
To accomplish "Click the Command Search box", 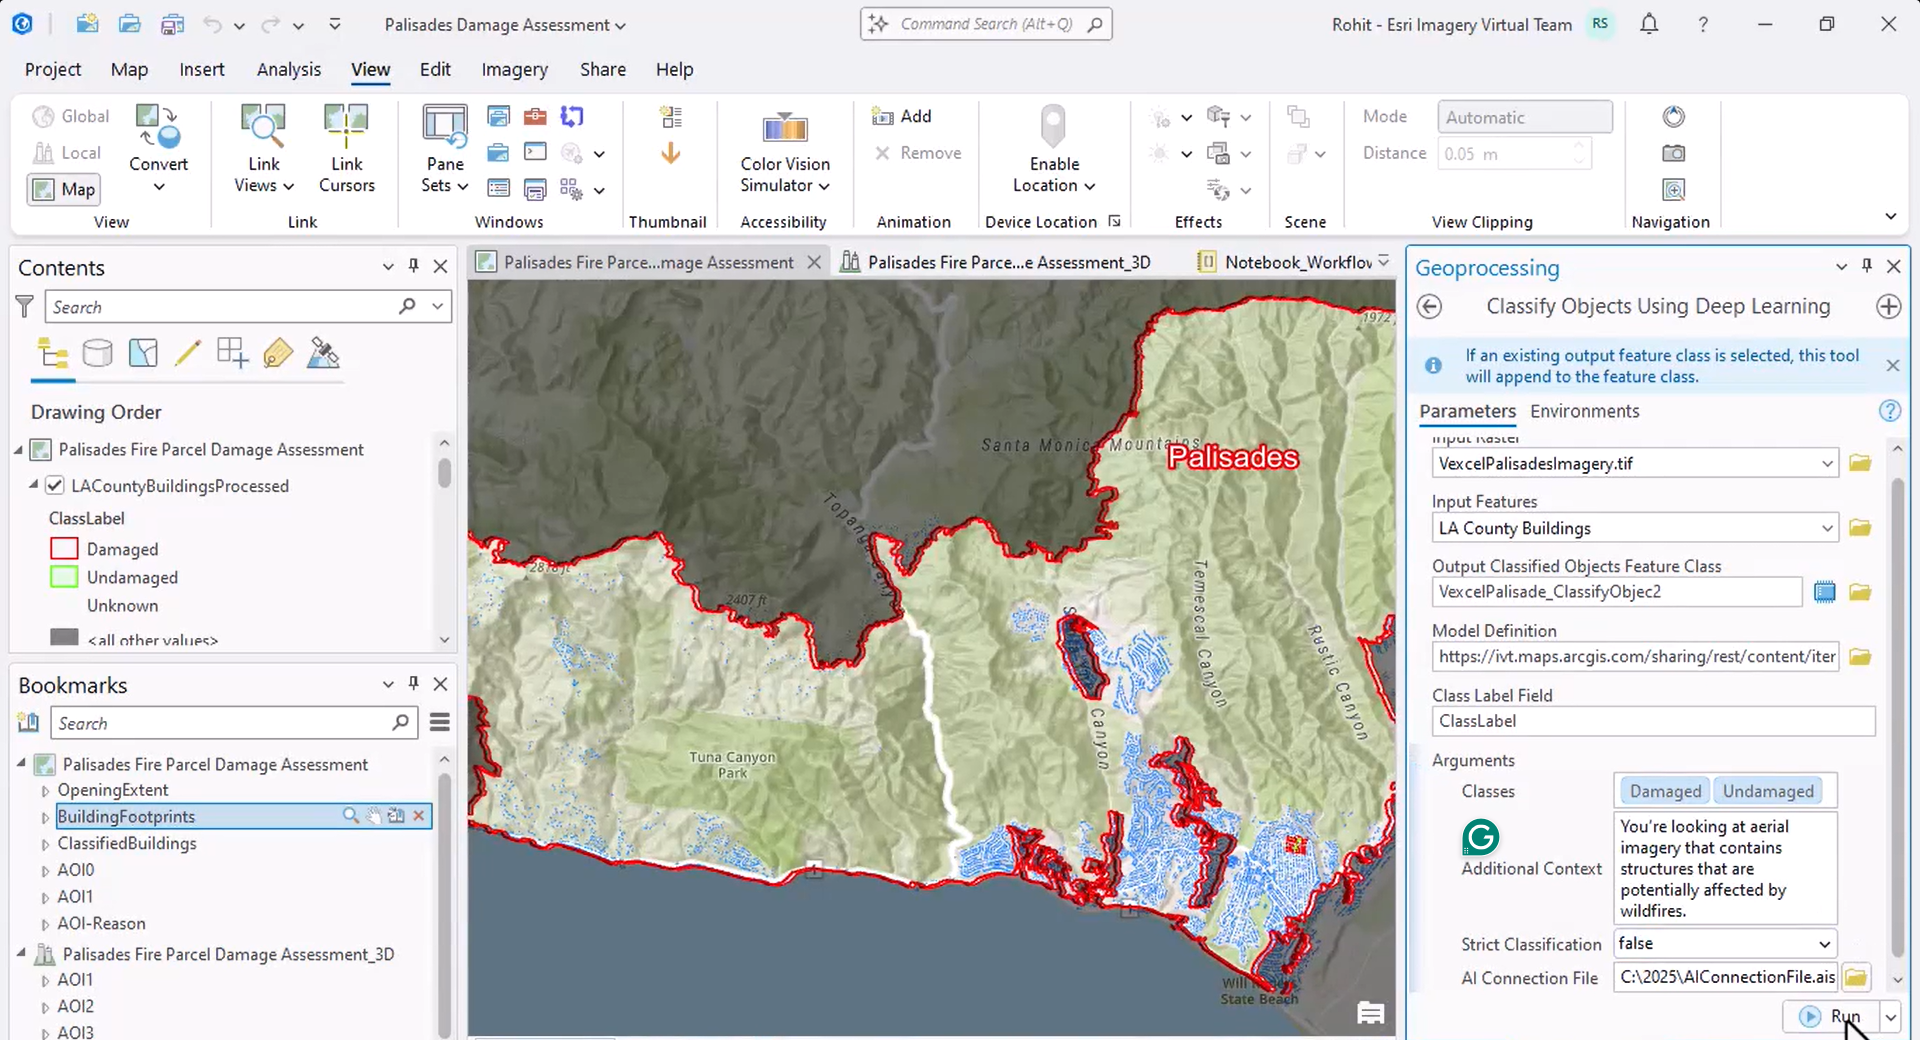I will tap(985, 24).
